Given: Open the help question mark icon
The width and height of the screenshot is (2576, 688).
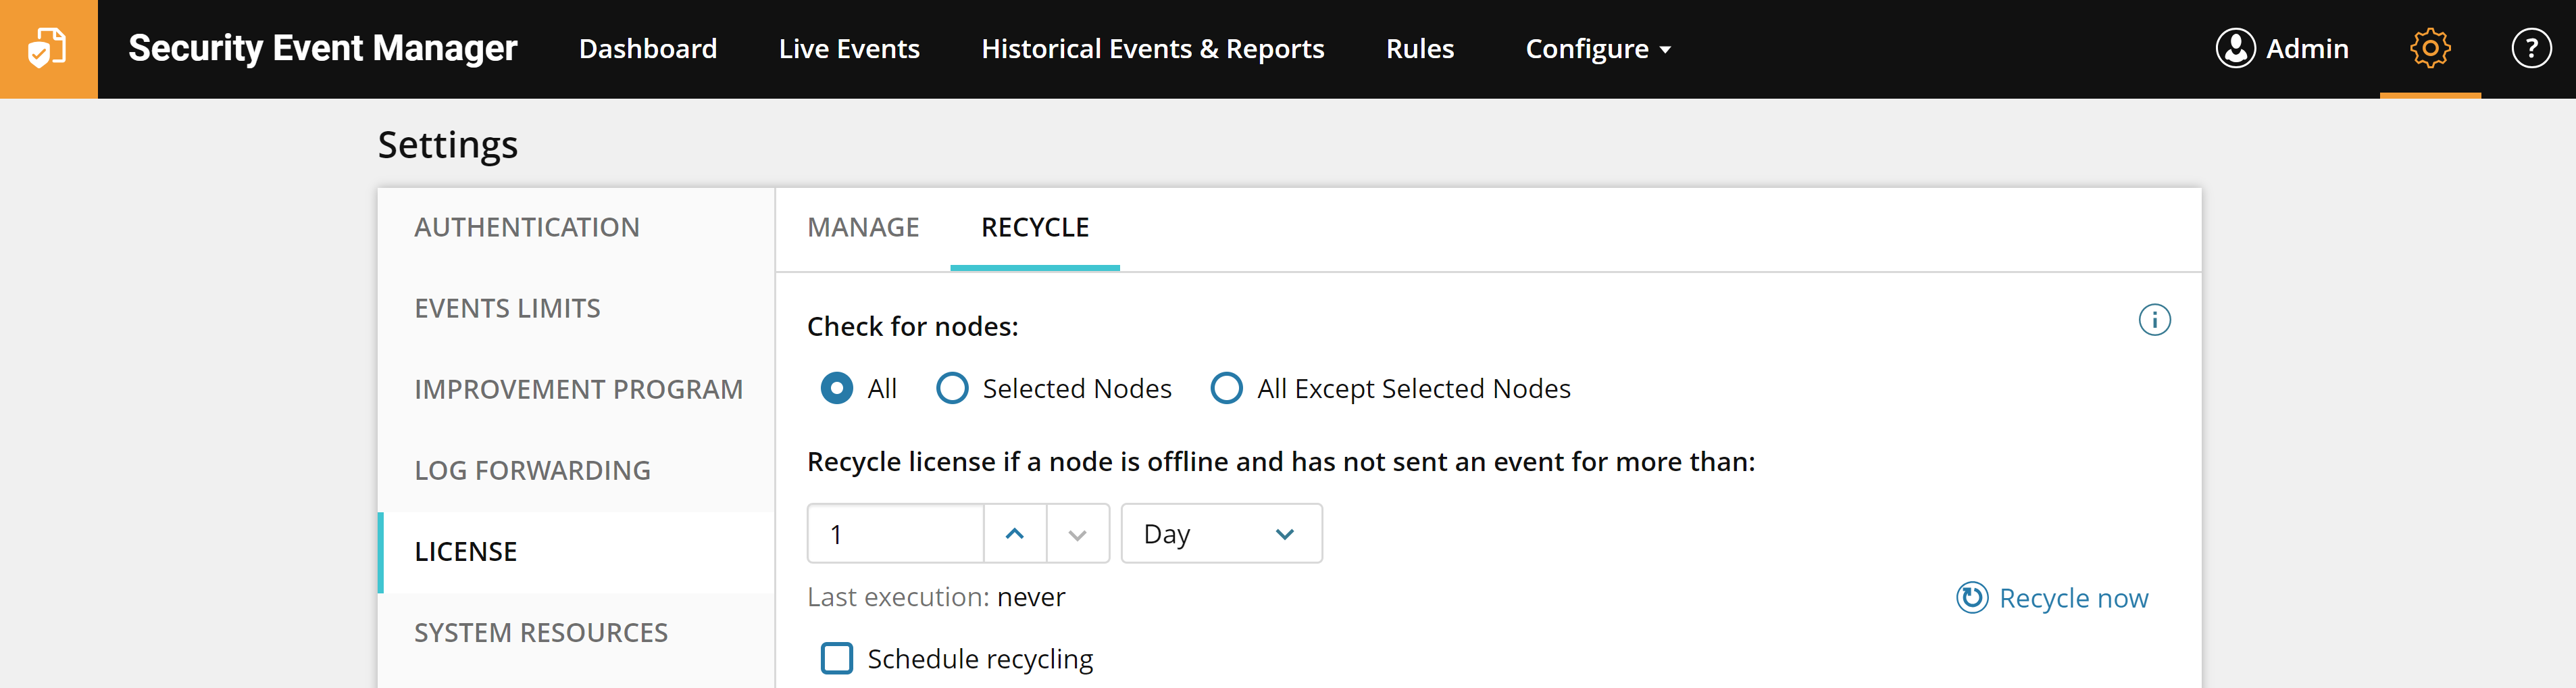Looking at the screenshot, I should (x=2530, y=48).
